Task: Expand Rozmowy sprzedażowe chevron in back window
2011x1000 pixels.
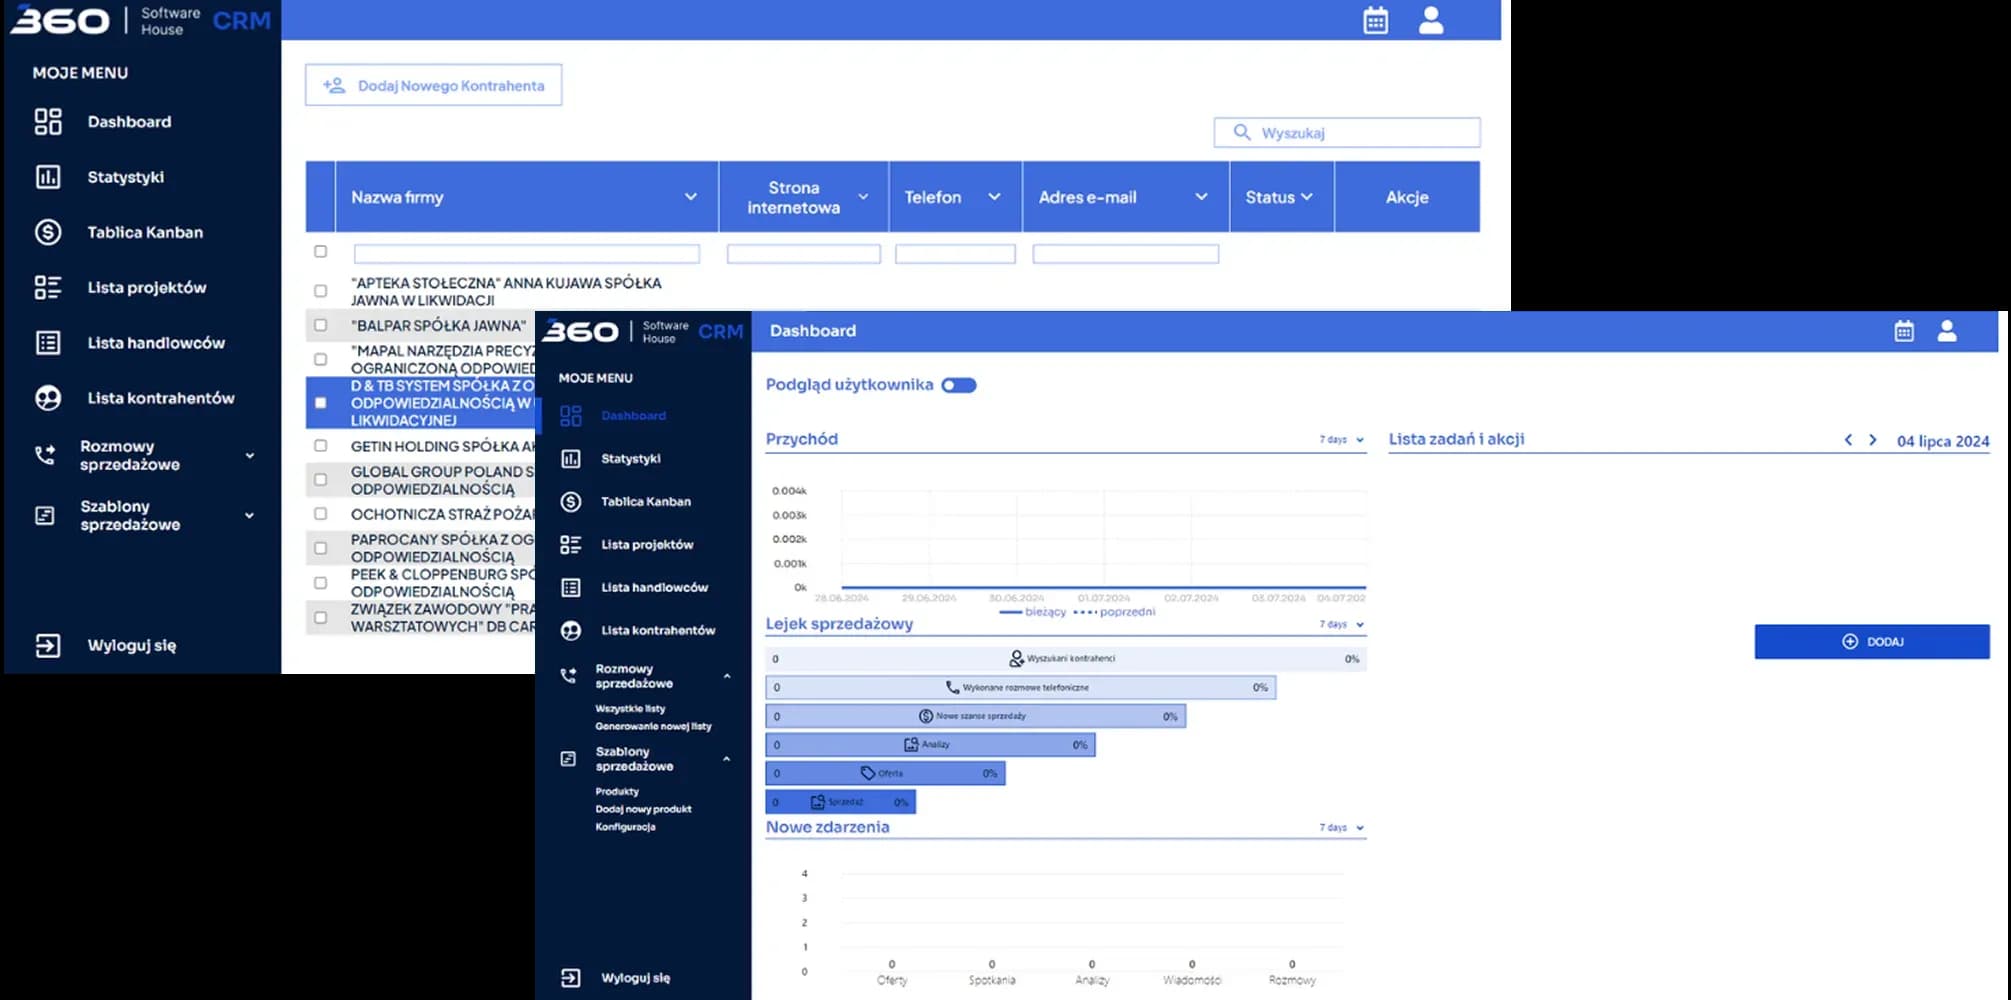Action: pos(250,455)
